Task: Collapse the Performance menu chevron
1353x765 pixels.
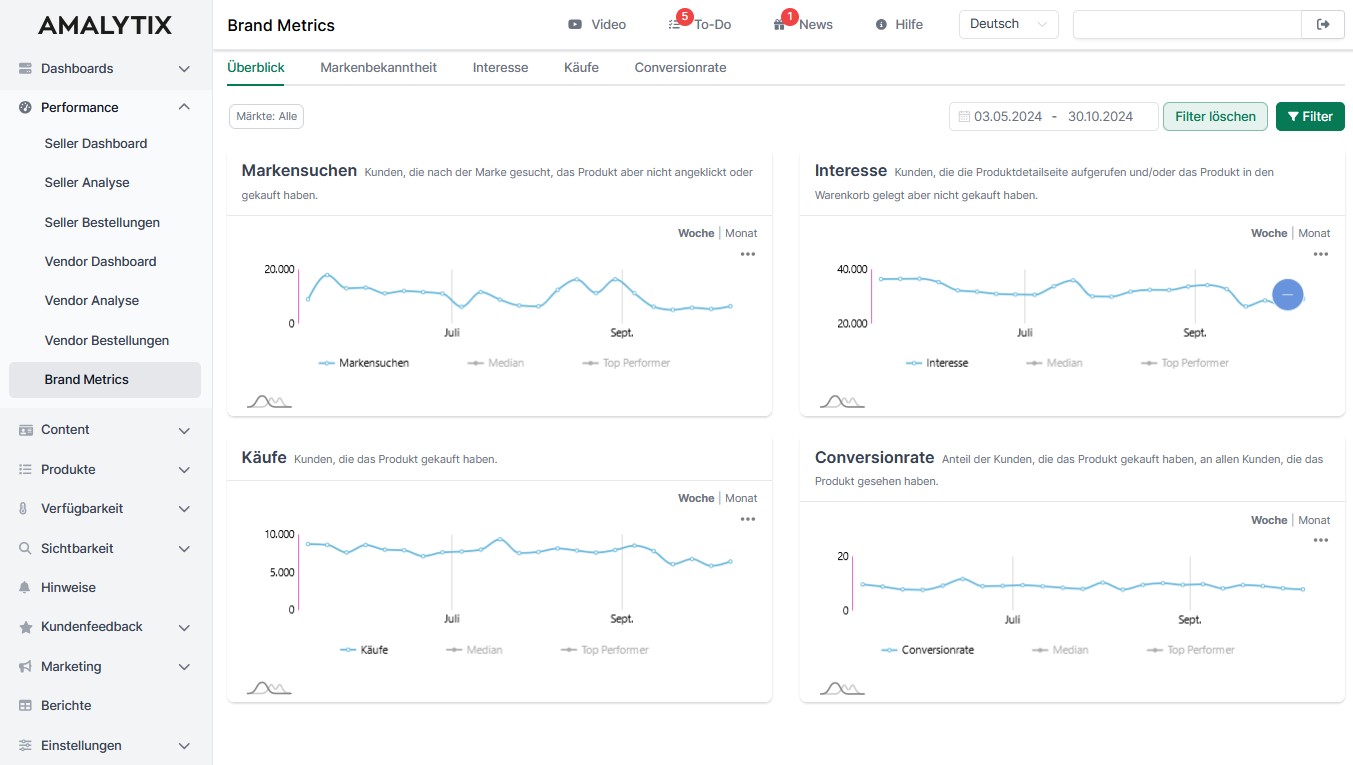Action: tap(184, 107)
